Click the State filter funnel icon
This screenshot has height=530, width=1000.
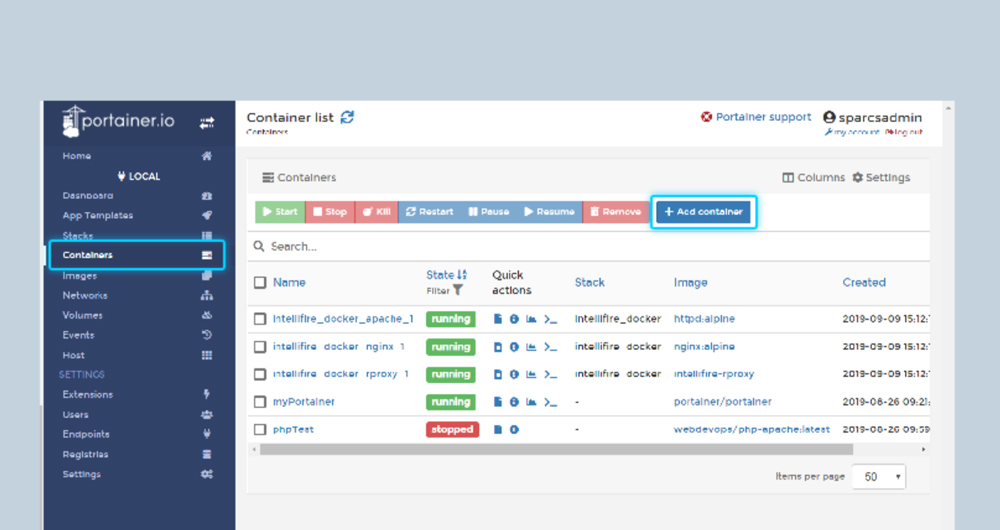458,290
